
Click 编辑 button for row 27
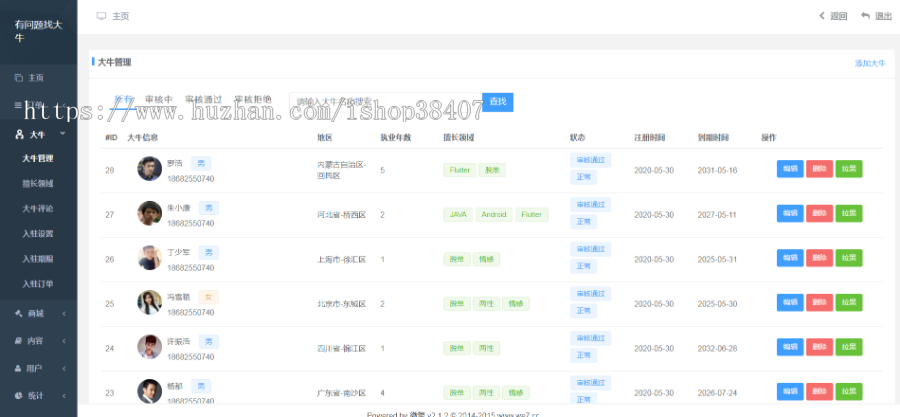790,213
